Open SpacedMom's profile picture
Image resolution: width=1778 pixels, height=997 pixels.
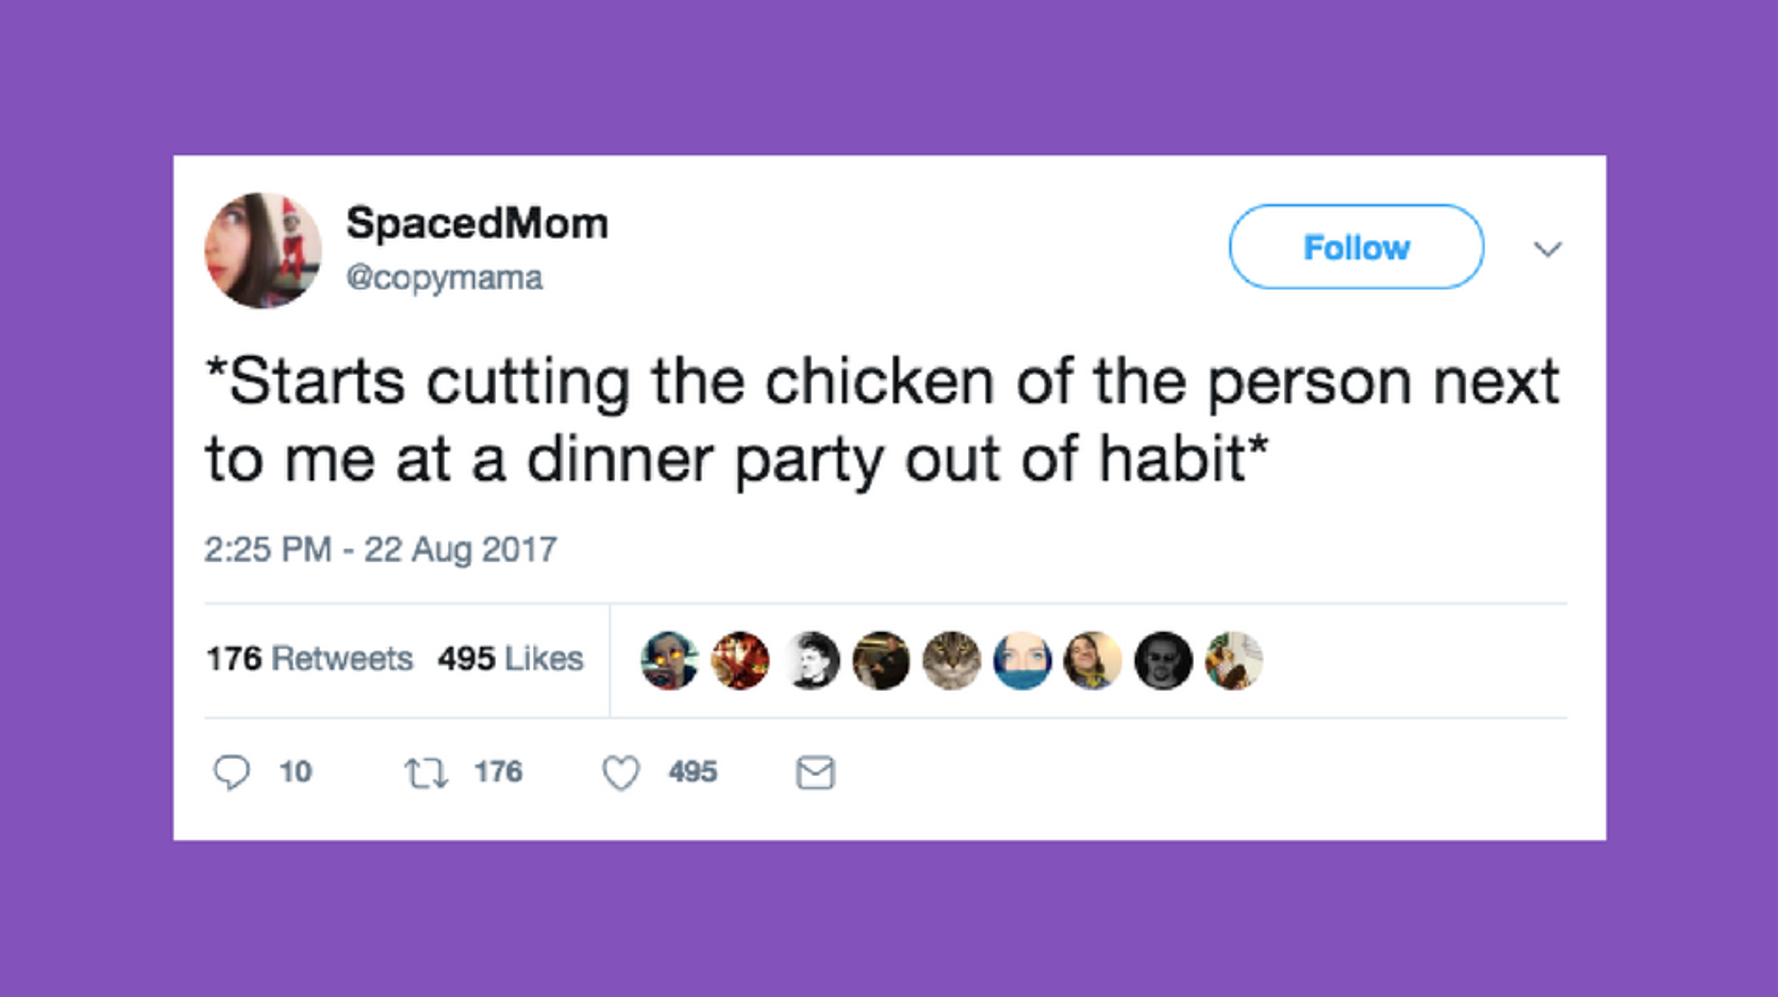(264, 248)
